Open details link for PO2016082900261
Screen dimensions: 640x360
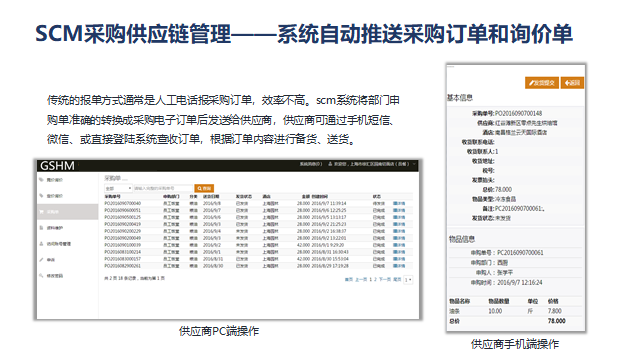click(x=399, y=266)
